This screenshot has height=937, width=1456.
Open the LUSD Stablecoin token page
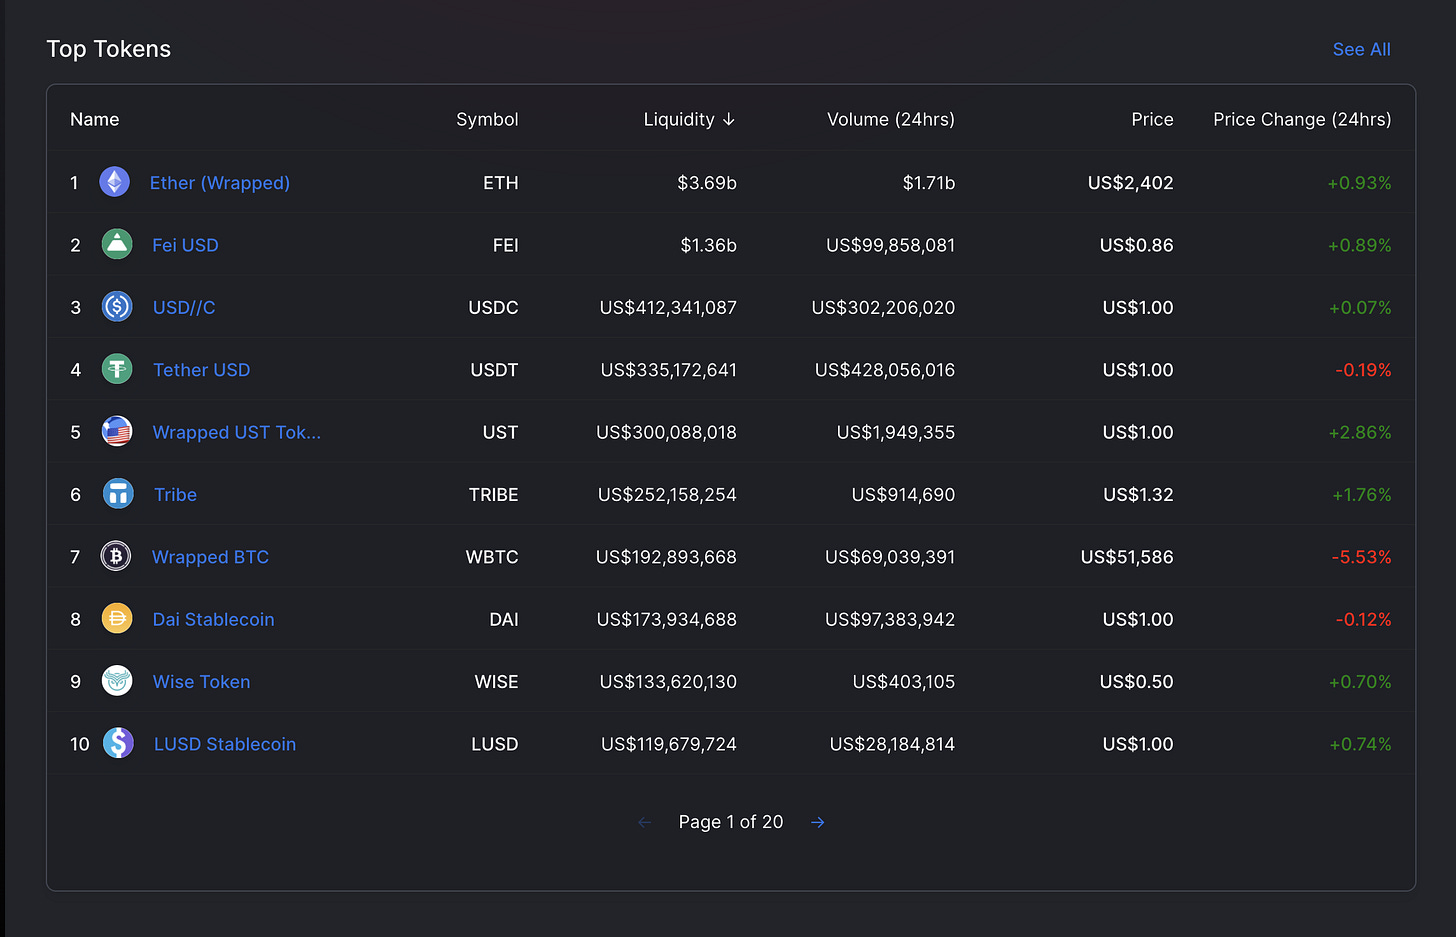click(225, 744)
